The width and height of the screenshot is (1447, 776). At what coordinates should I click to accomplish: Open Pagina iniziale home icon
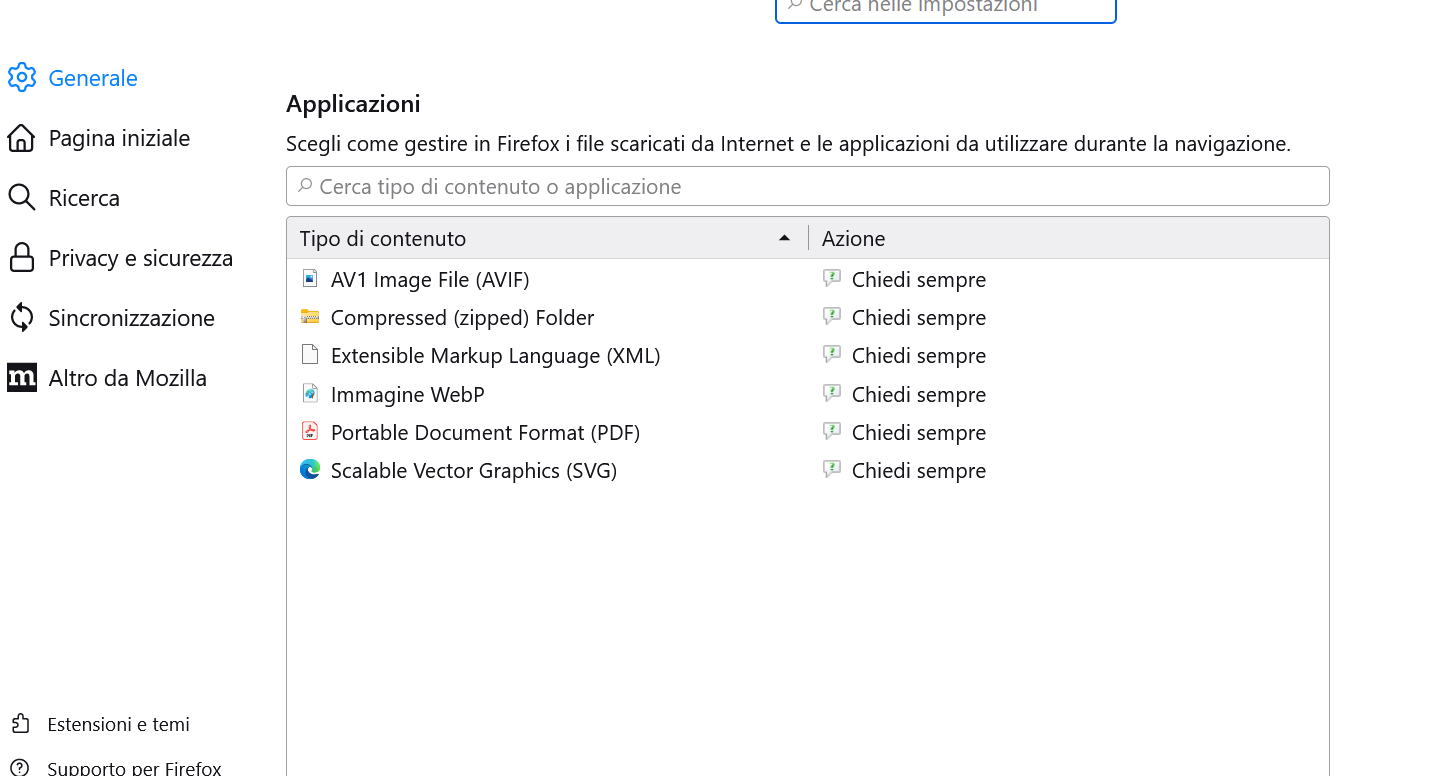(22, 138)
